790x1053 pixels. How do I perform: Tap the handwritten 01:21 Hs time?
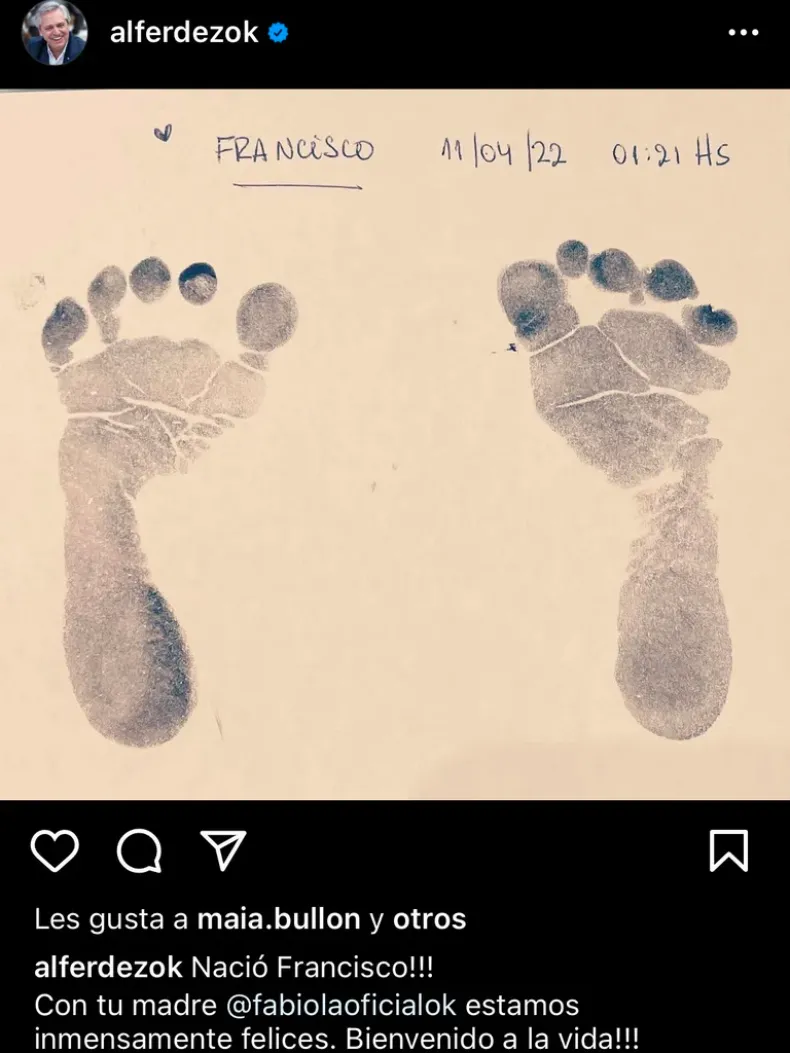(x=670, y=154)
